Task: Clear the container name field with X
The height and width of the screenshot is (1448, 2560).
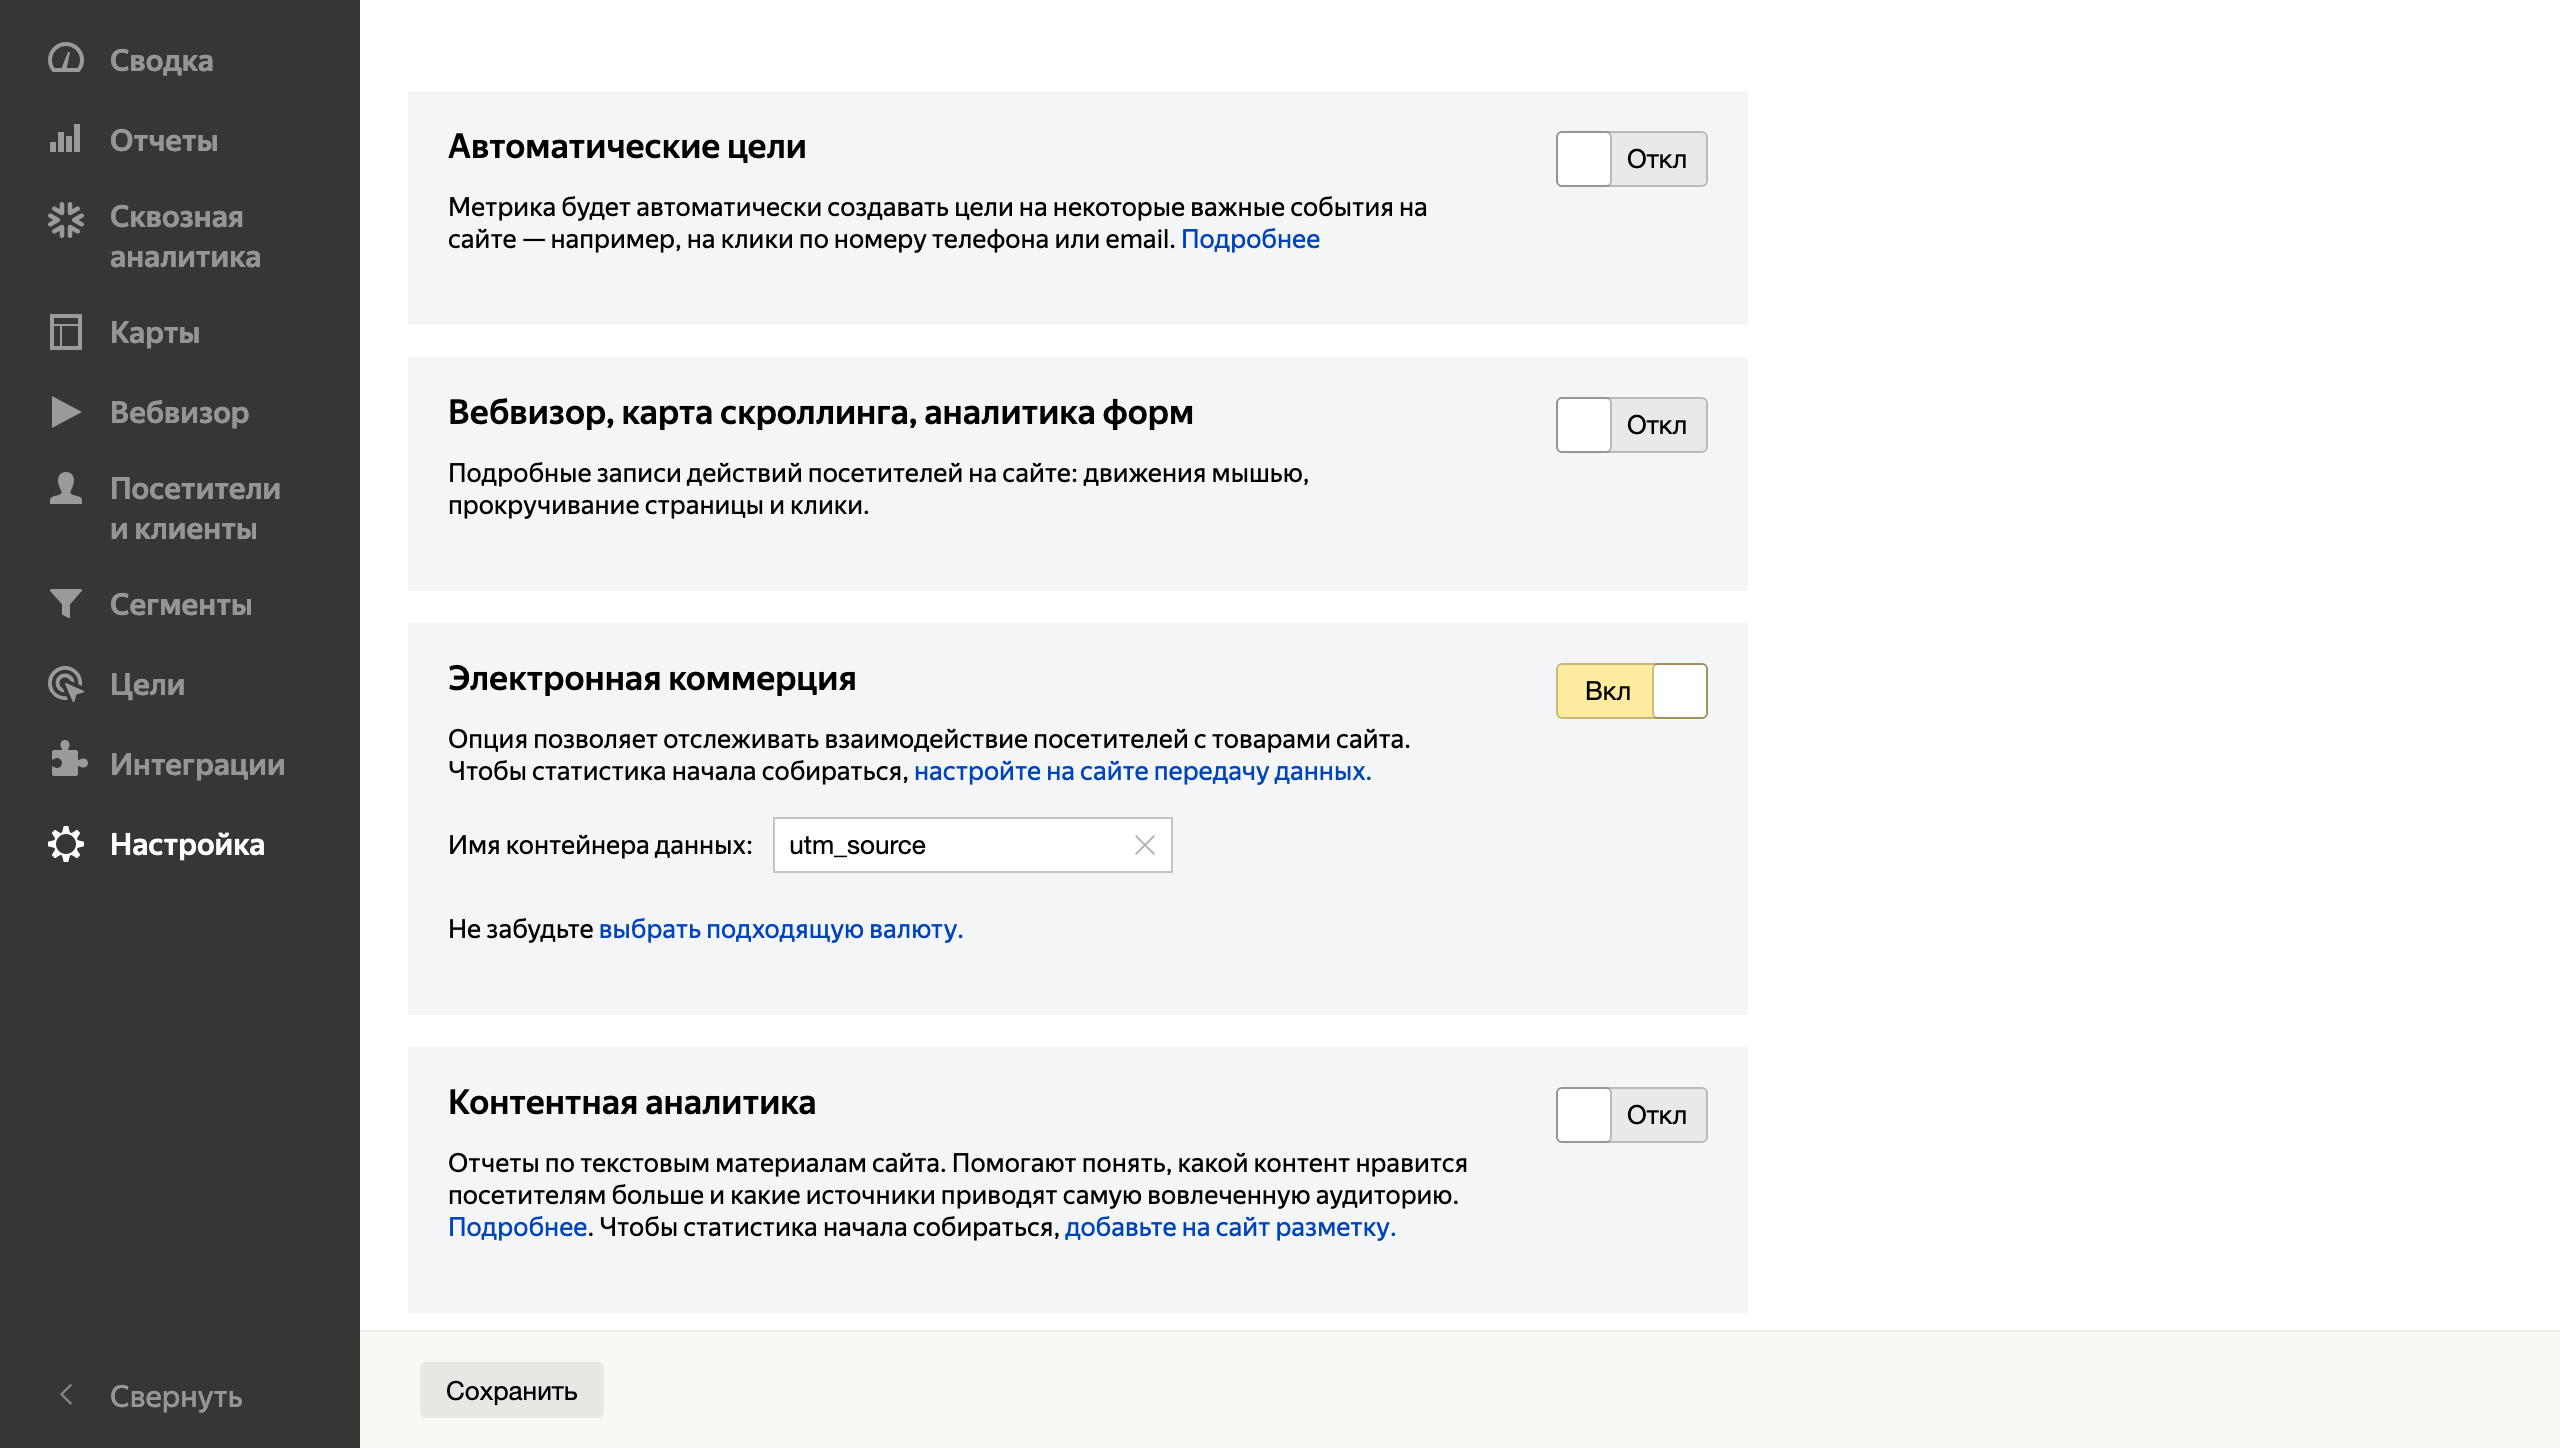Action: pos(1145,845)
